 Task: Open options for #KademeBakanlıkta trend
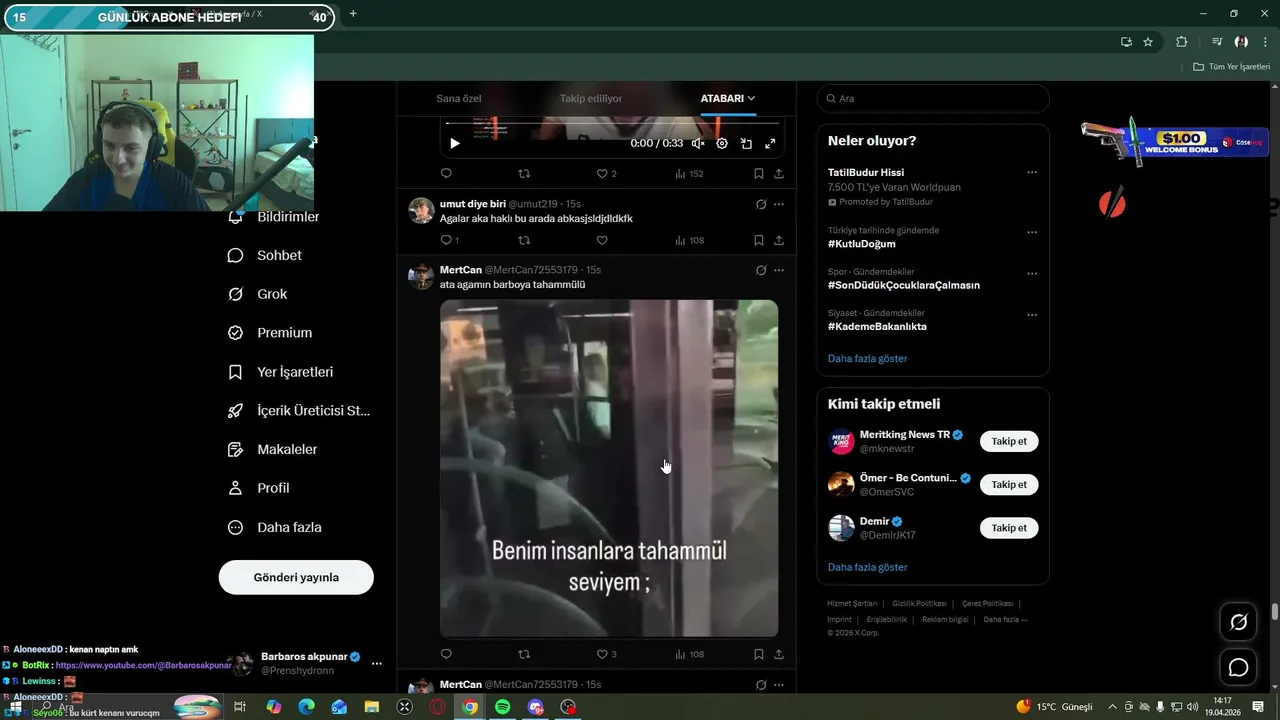(x=1032, y=315)
